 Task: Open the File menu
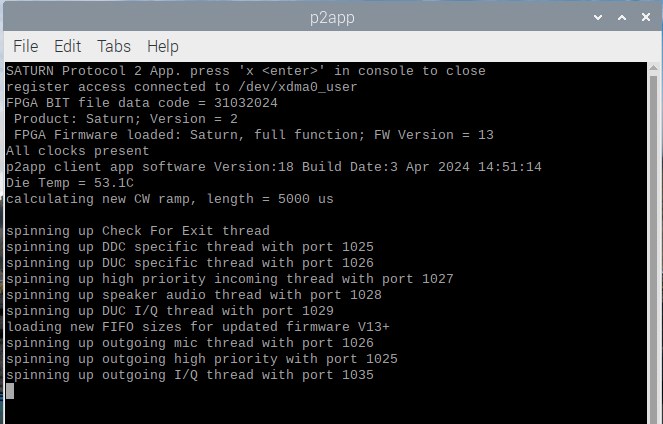25,46
